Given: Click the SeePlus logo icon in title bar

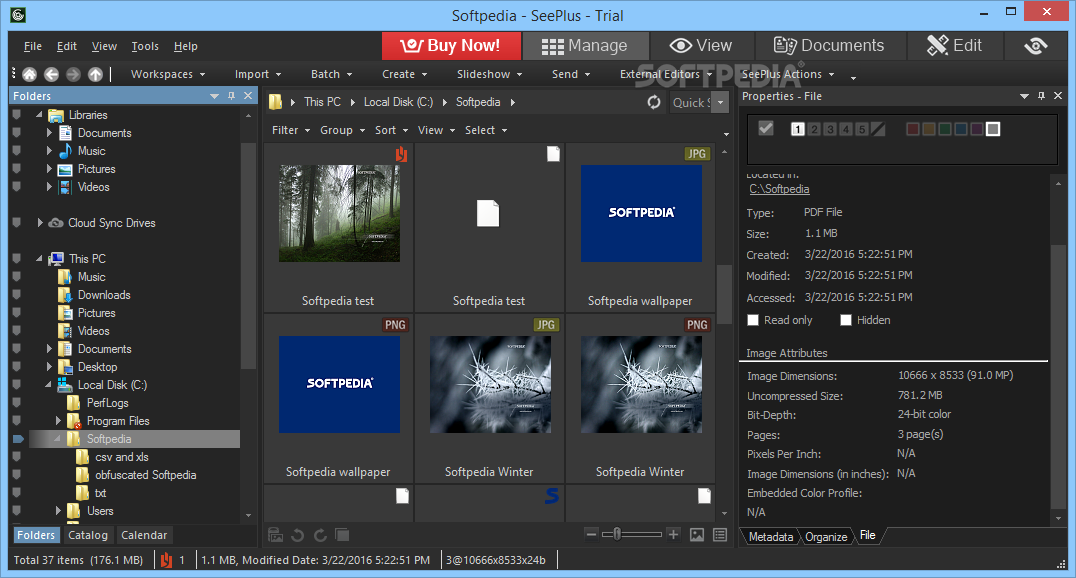Looking at the screenshot, I should point(18,14).
